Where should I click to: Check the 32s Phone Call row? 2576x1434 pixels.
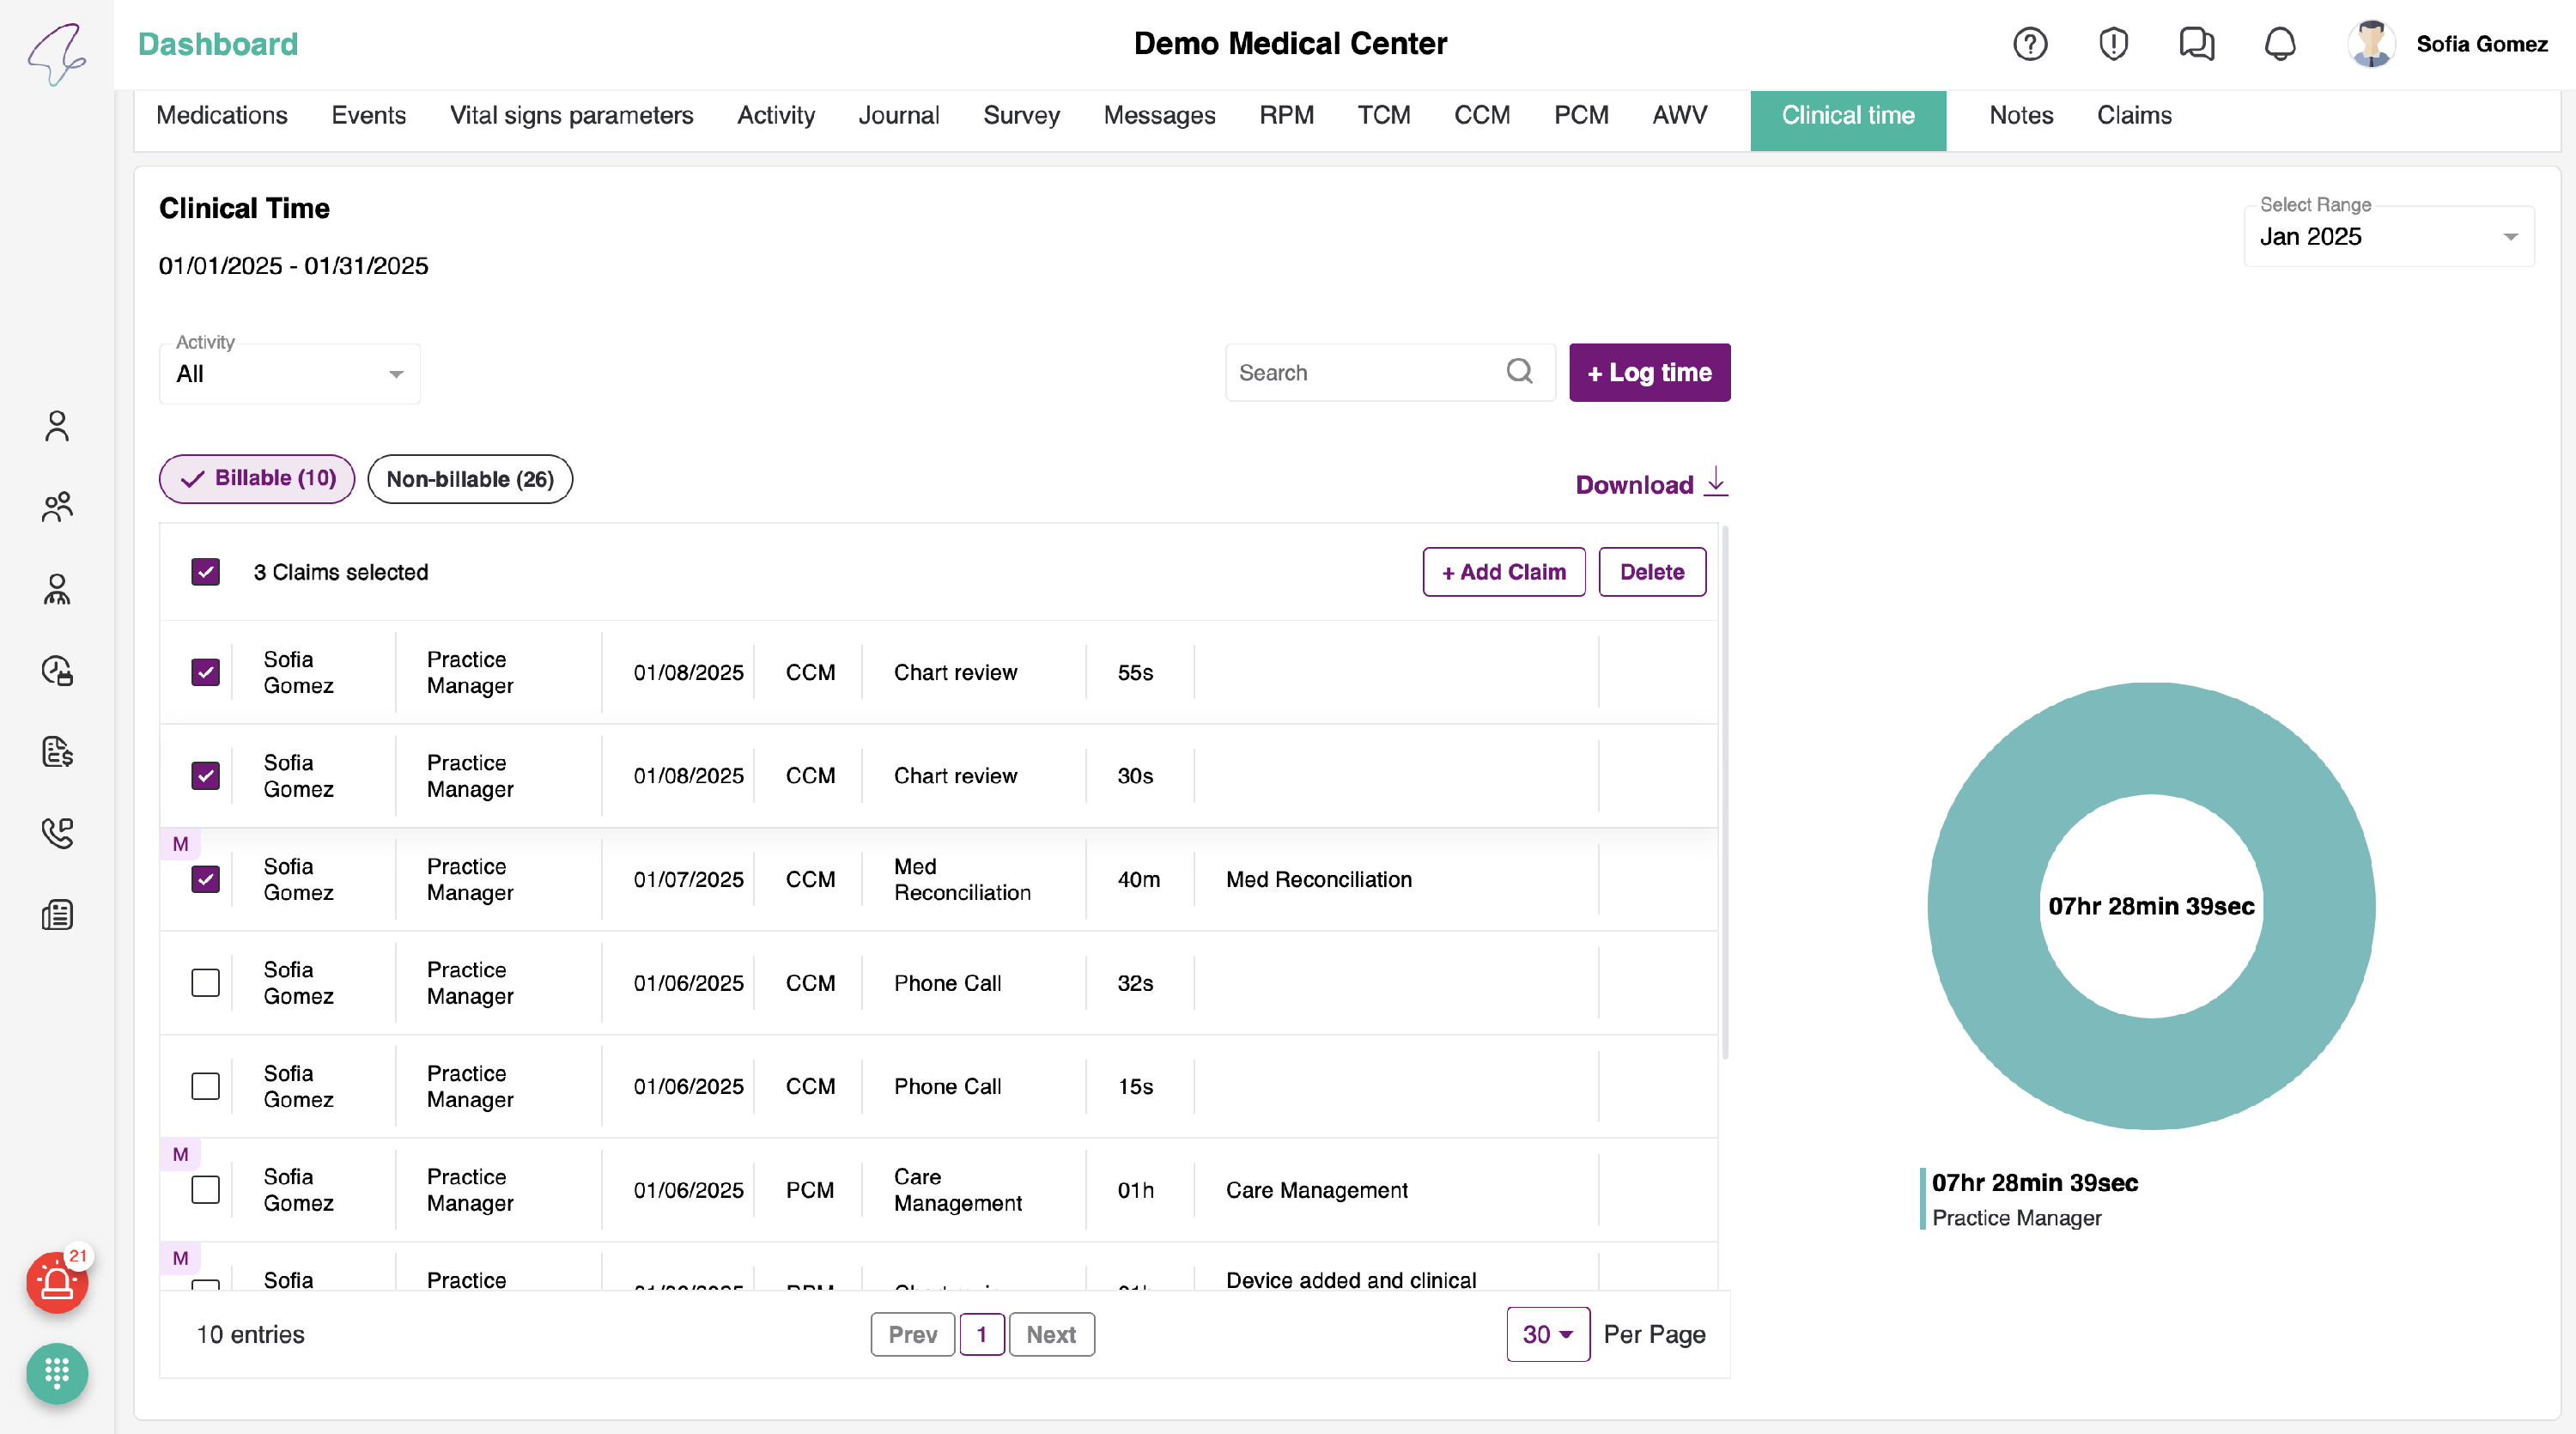click(x=206, y=983)
